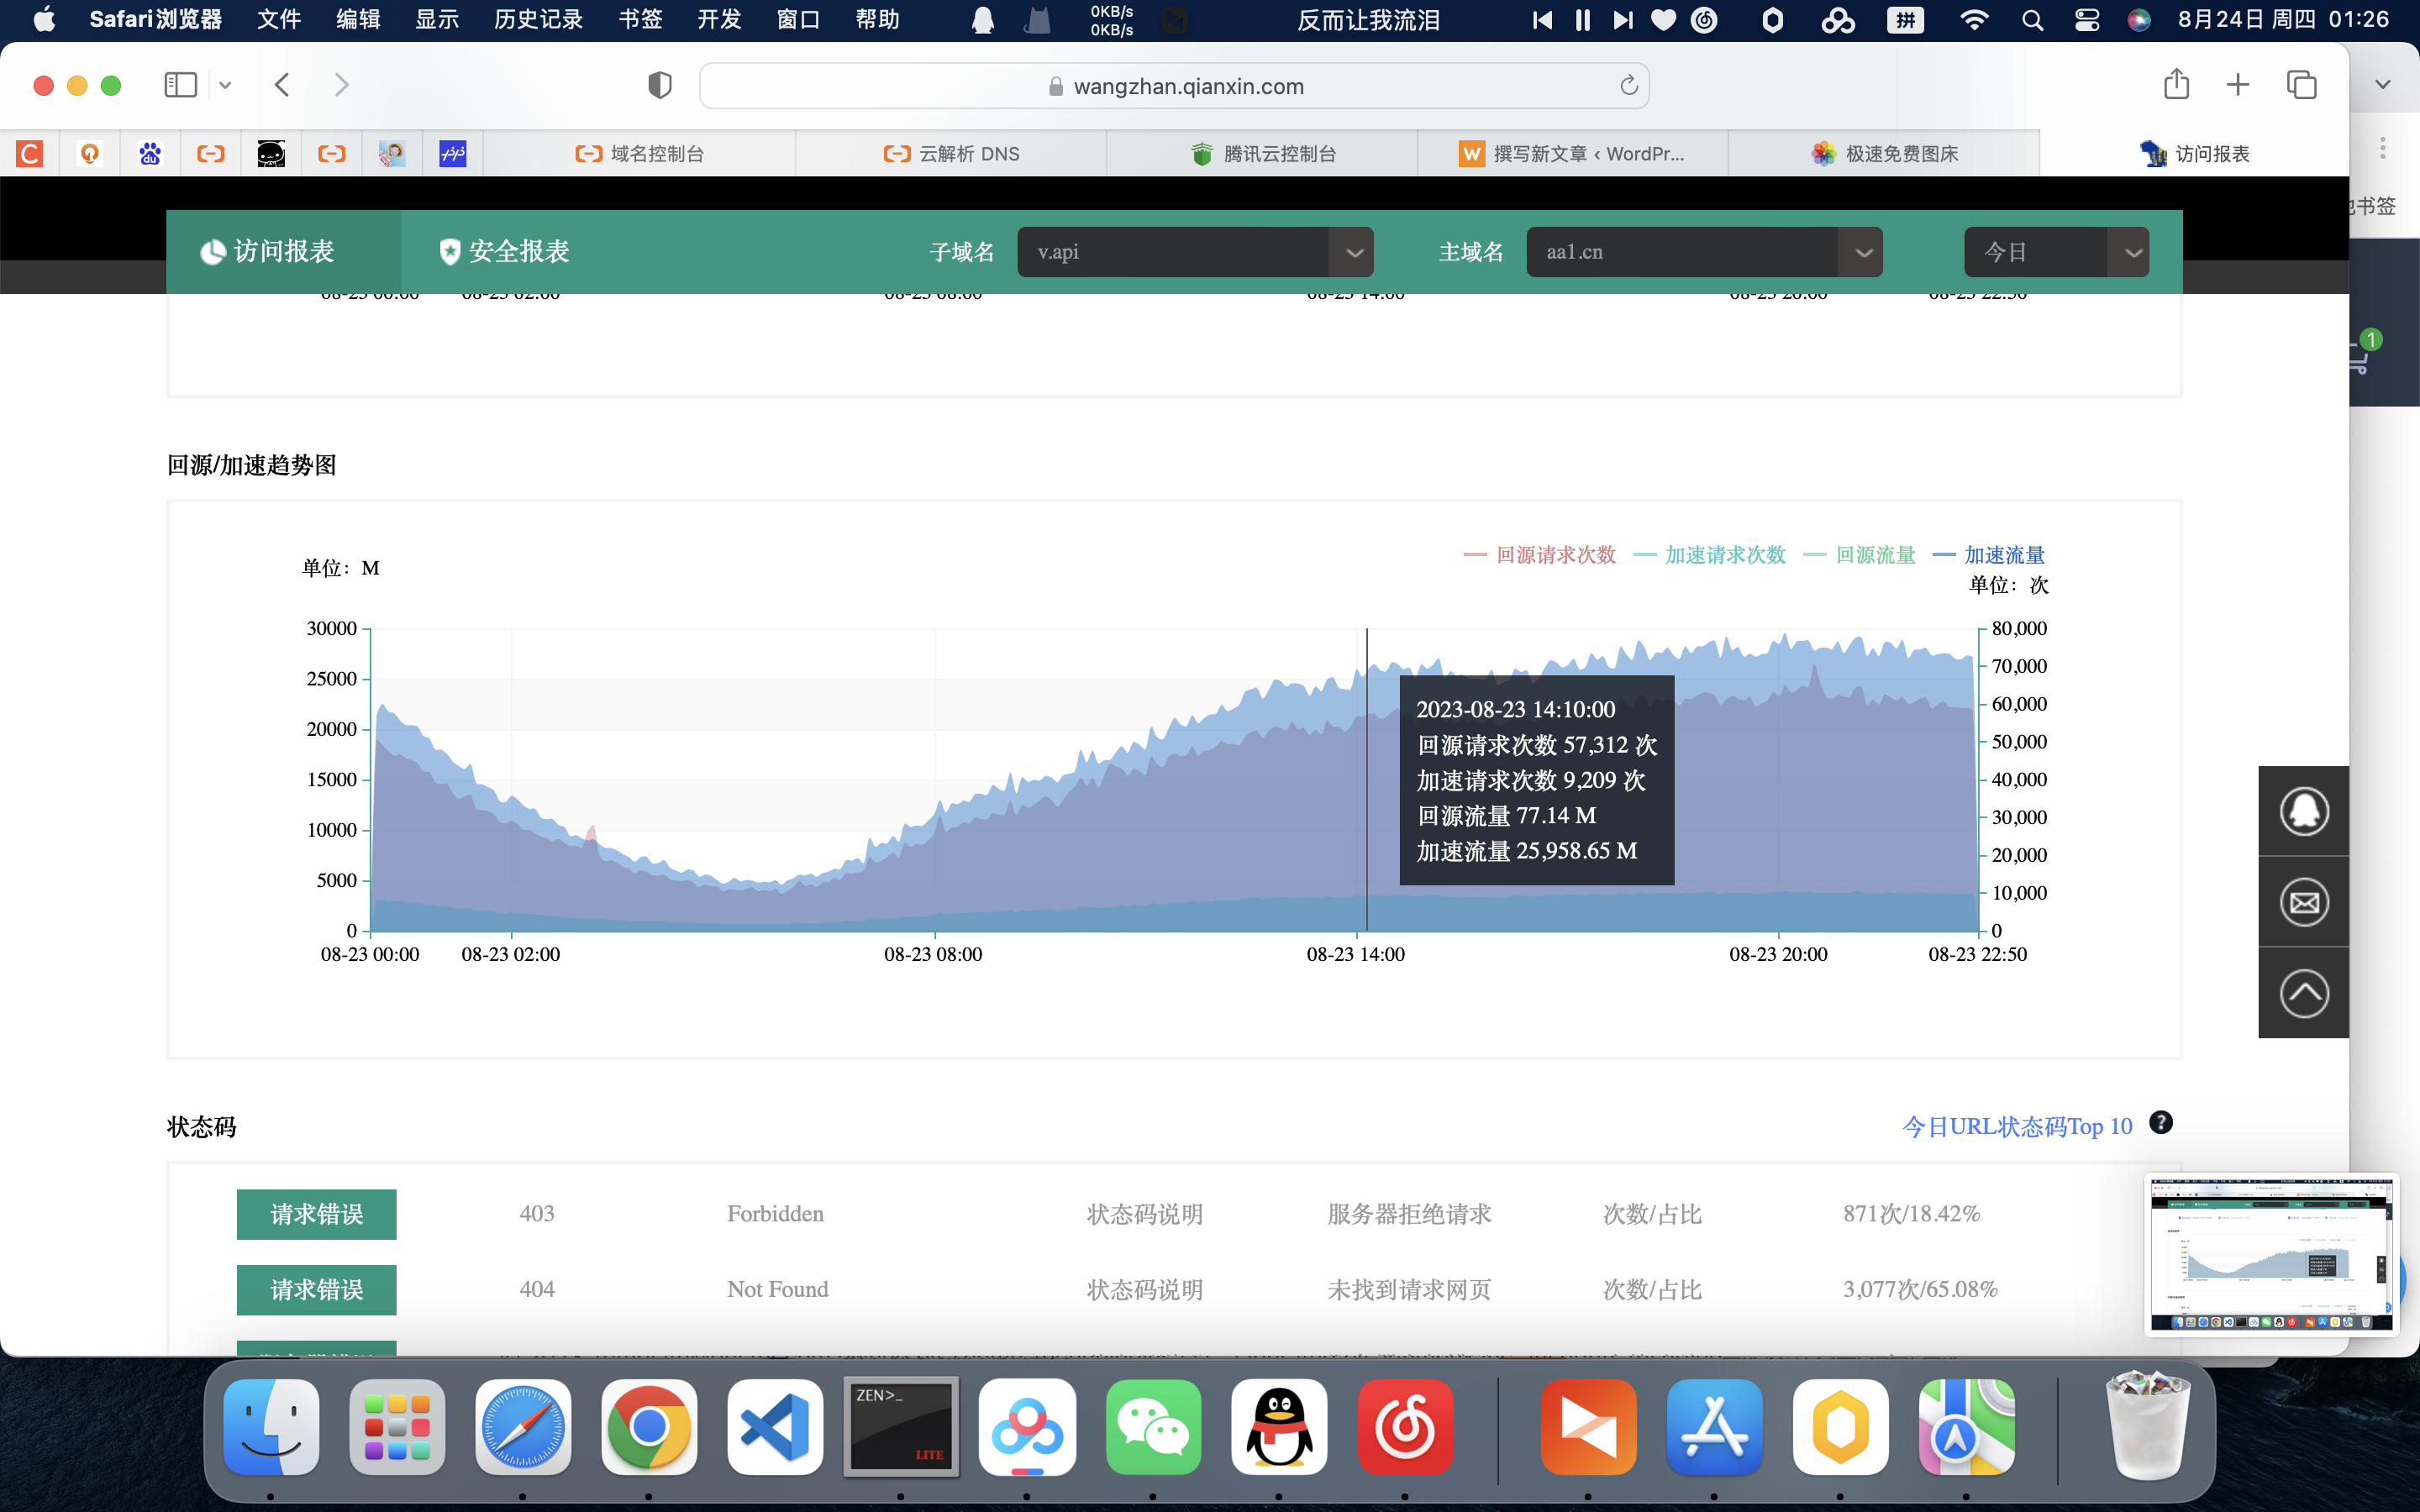2420x1512 pixels.
Task: Open QQ customer service floating icon
Action: [x=2304, y=811]
